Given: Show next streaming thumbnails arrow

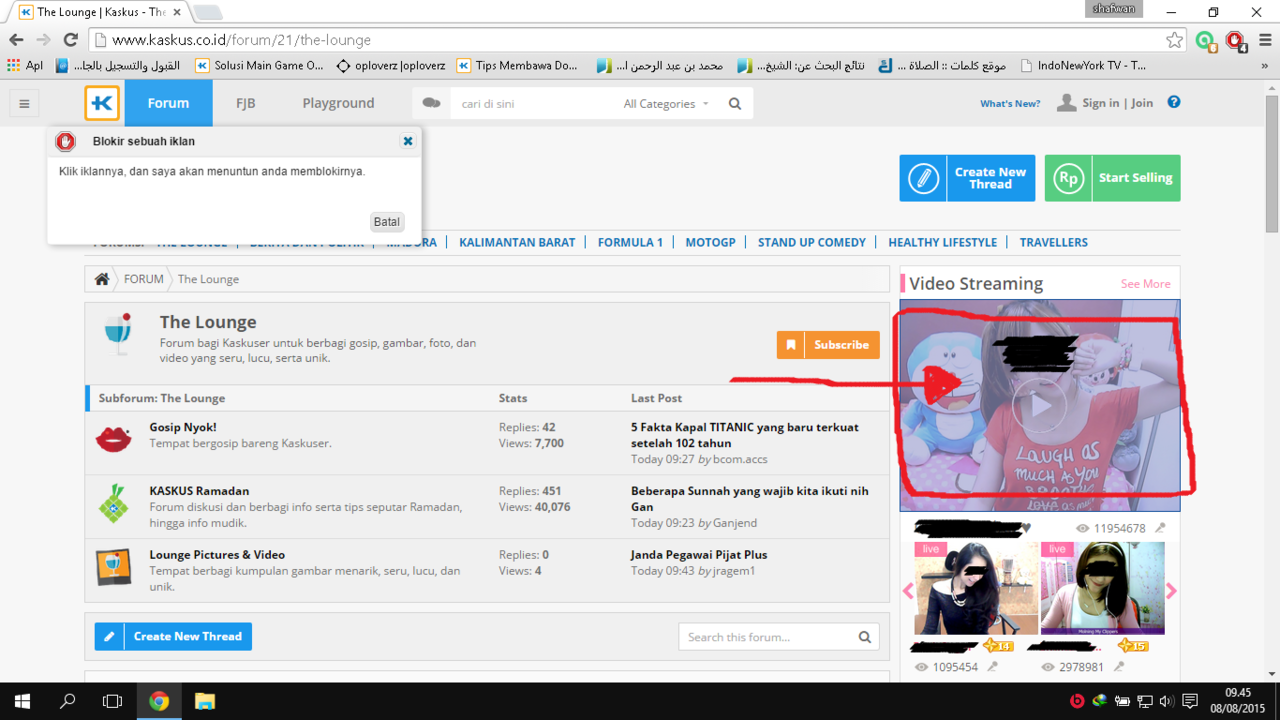Looking at the screenshot, I should 1171,591.
